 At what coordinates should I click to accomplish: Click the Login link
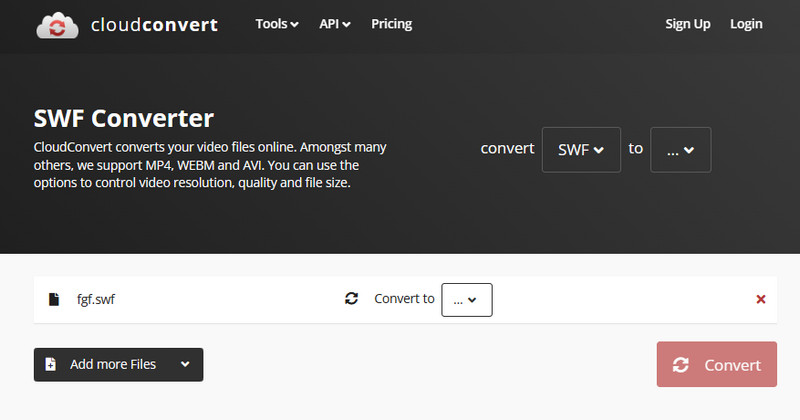click(x=746, y=24)
